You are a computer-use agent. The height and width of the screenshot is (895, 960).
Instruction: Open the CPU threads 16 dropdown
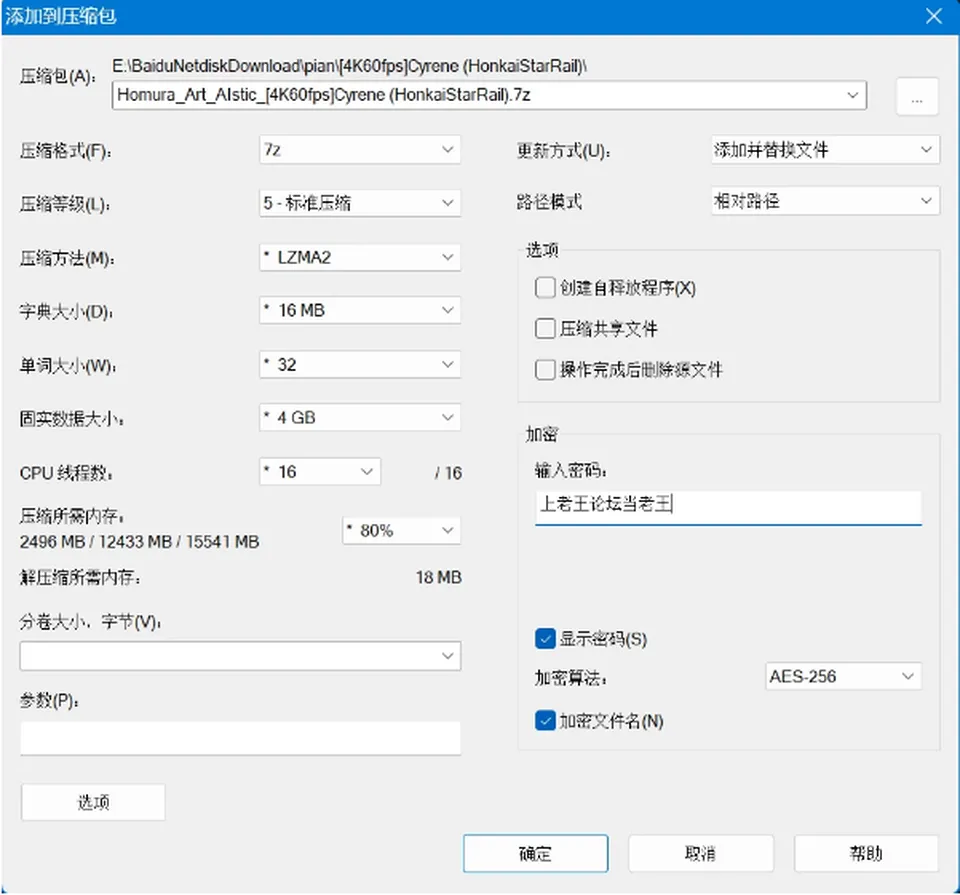coord(320,471)
